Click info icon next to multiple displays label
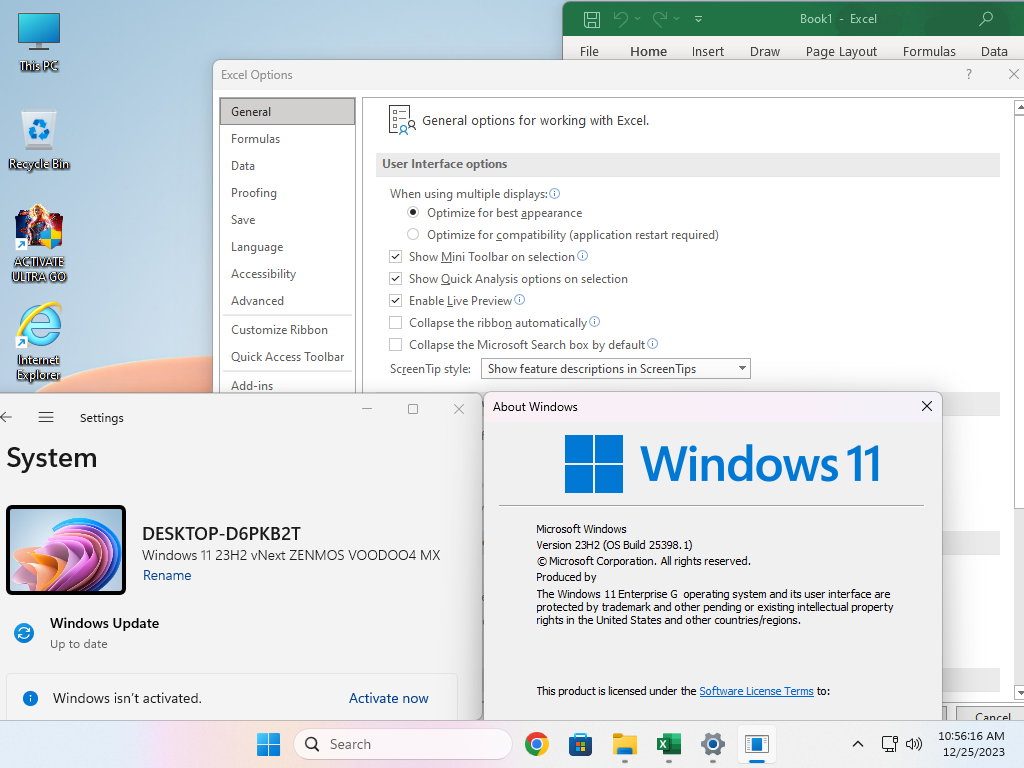This screenshot has width=1024, height=768. pos(554,193)
